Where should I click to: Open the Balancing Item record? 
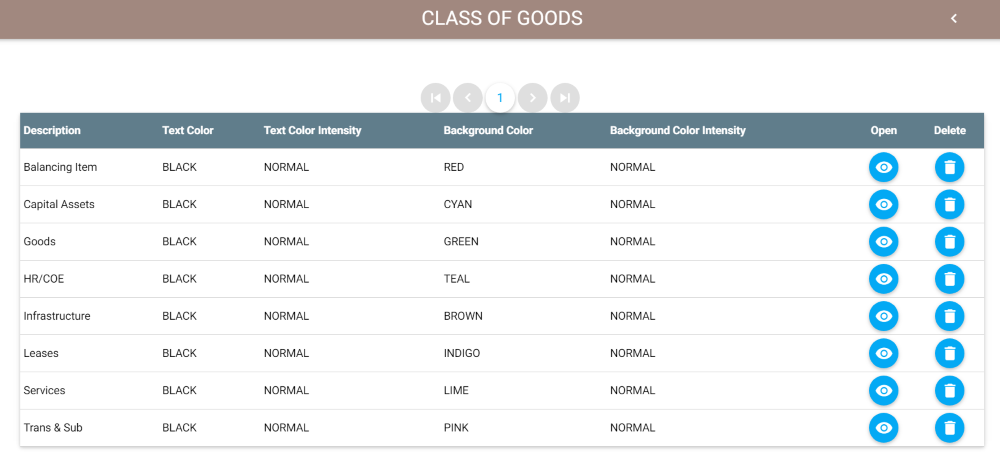pos(883,167)
